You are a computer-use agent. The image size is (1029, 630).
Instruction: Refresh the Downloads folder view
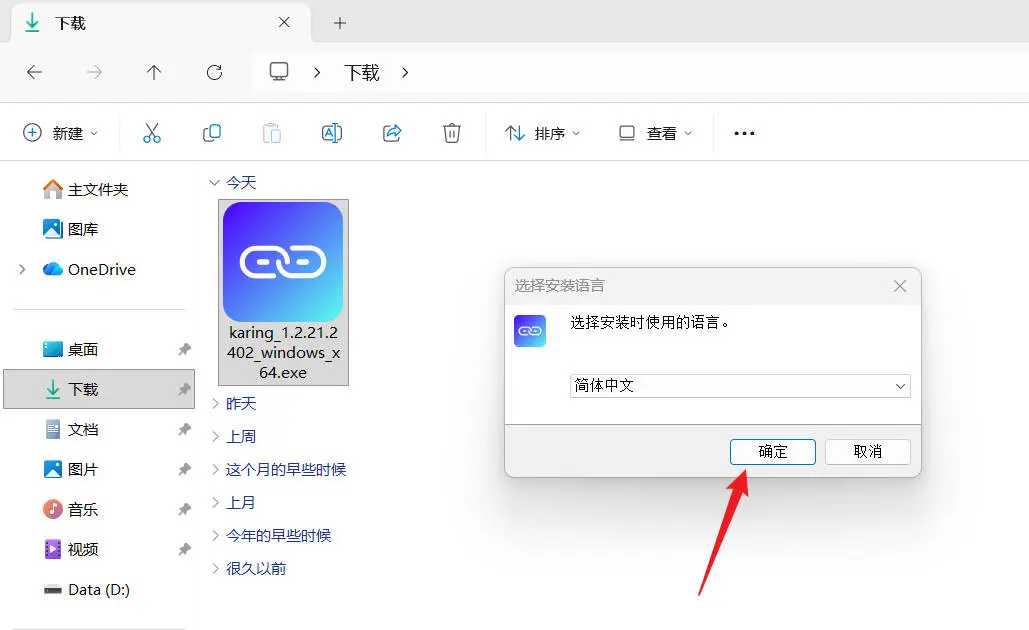215,72
